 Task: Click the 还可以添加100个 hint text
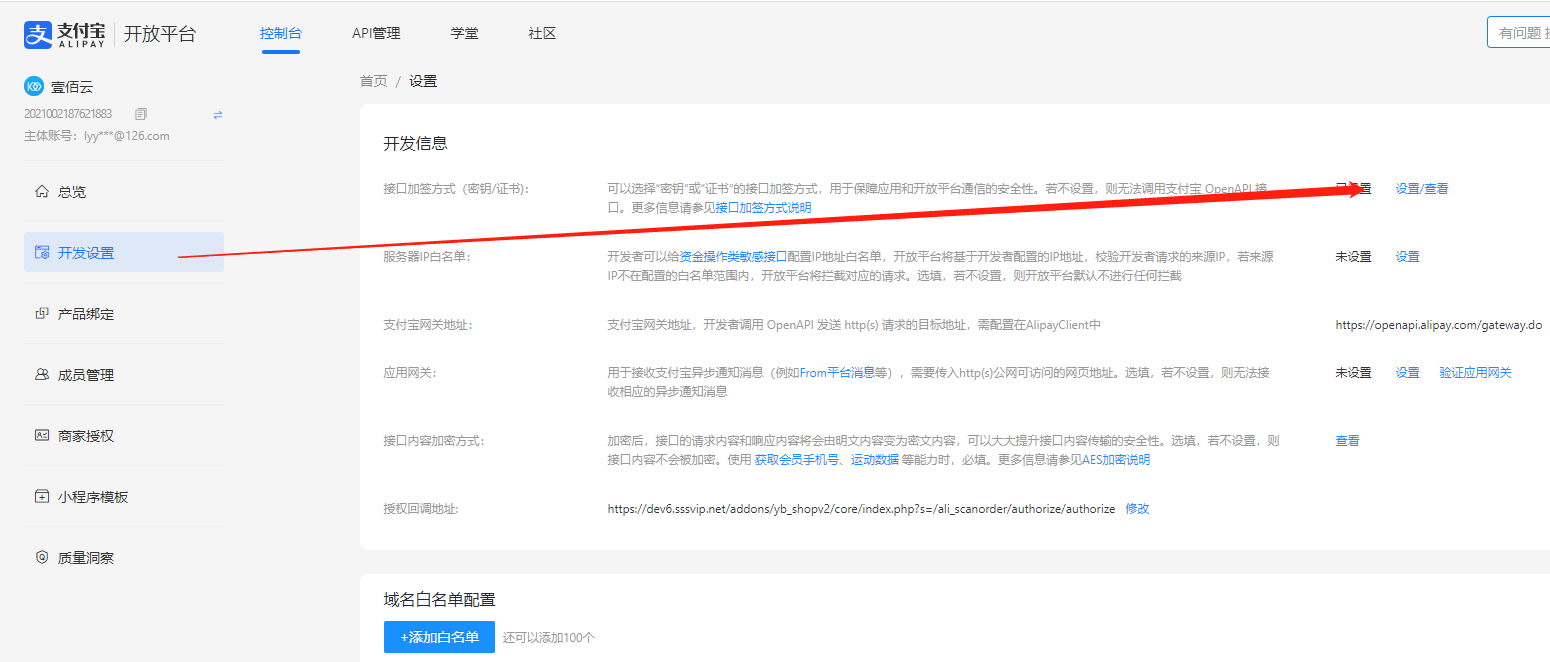point(549,637)
